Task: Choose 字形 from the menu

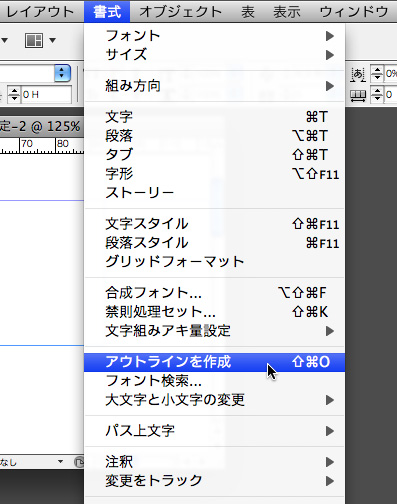Action: click(x=214, y=174)
